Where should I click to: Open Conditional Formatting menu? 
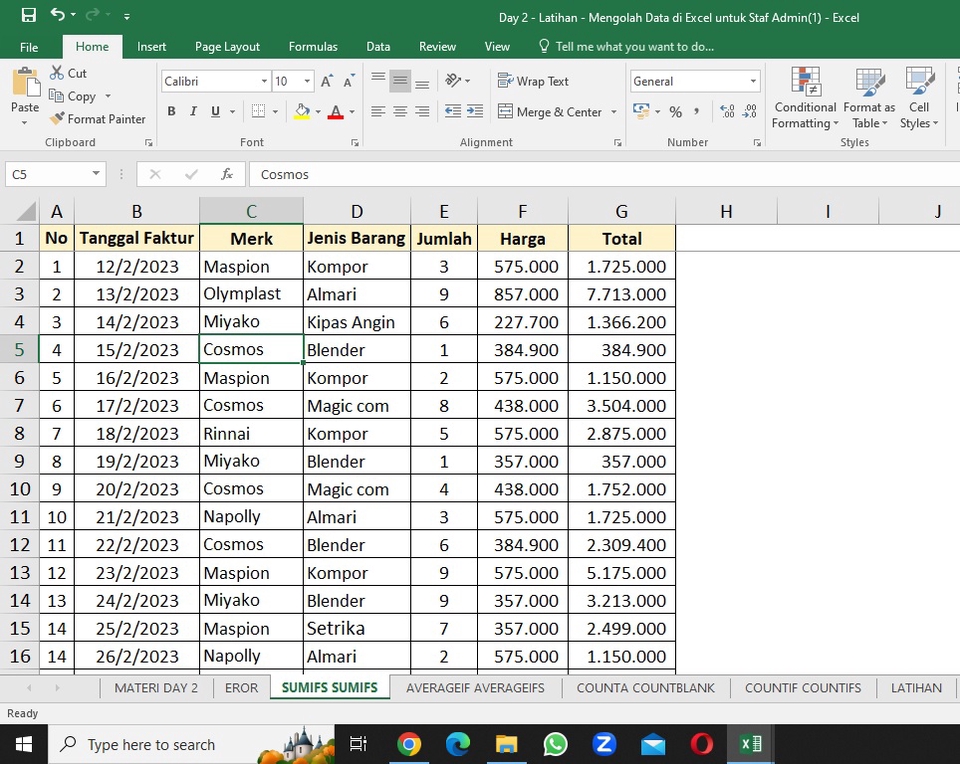(805, 98)
